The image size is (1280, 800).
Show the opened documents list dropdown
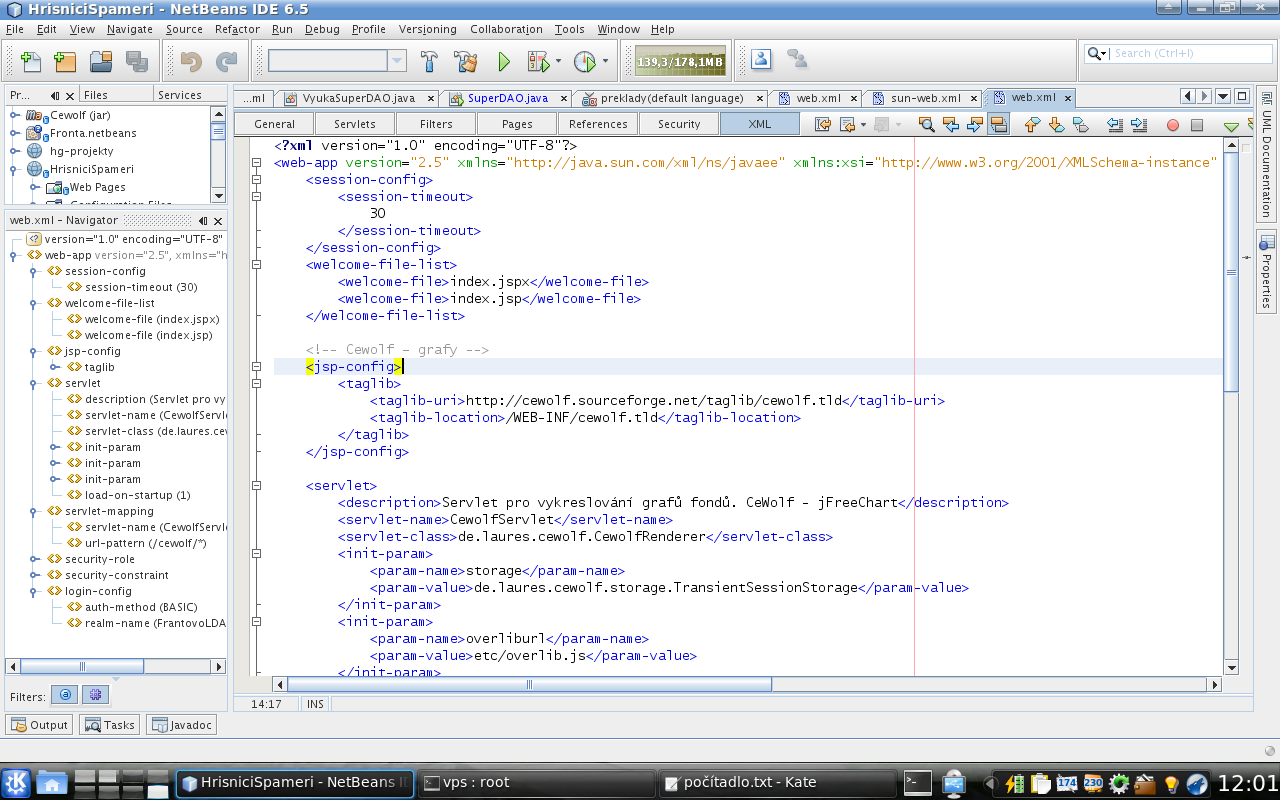tap(1223, 97)
